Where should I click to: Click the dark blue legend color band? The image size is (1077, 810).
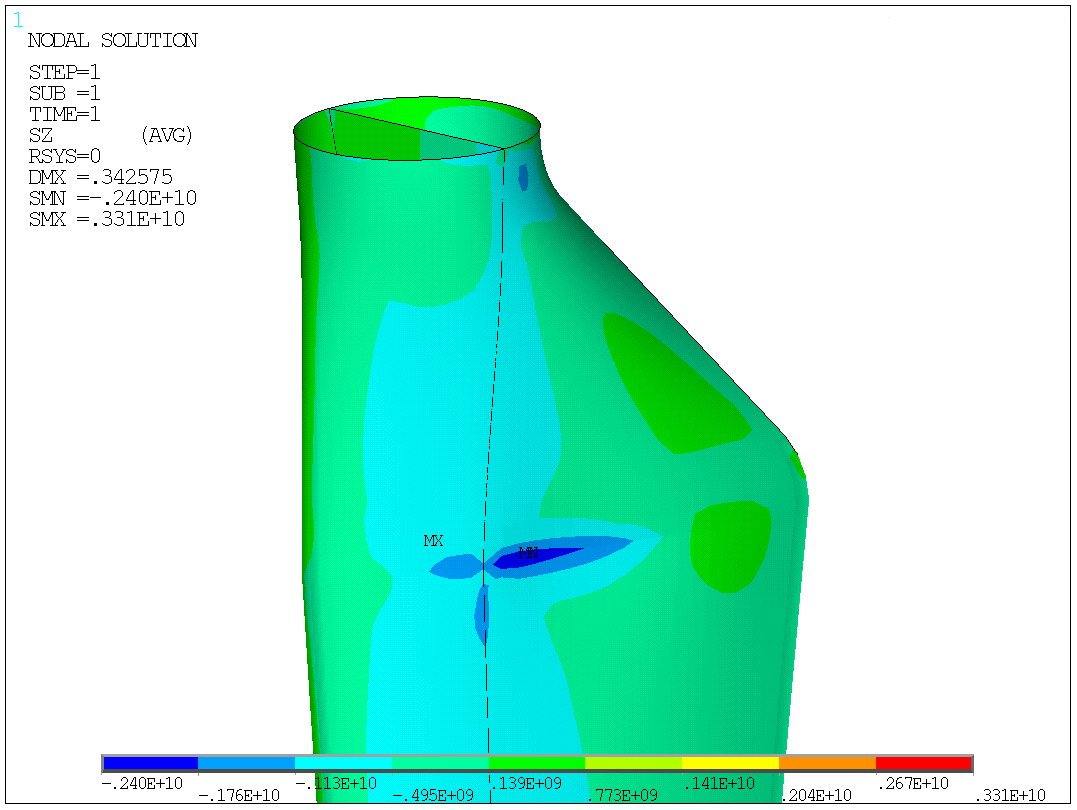150,764
